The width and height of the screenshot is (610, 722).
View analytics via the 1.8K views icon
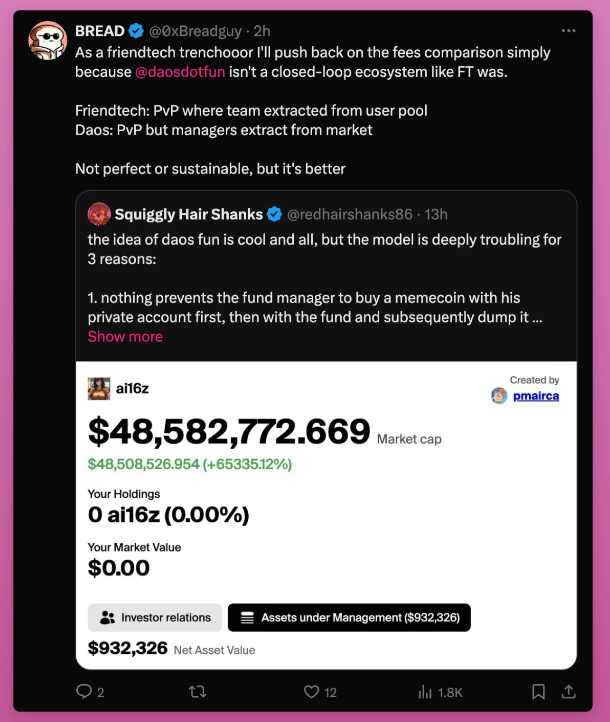[x=425, y=691]
